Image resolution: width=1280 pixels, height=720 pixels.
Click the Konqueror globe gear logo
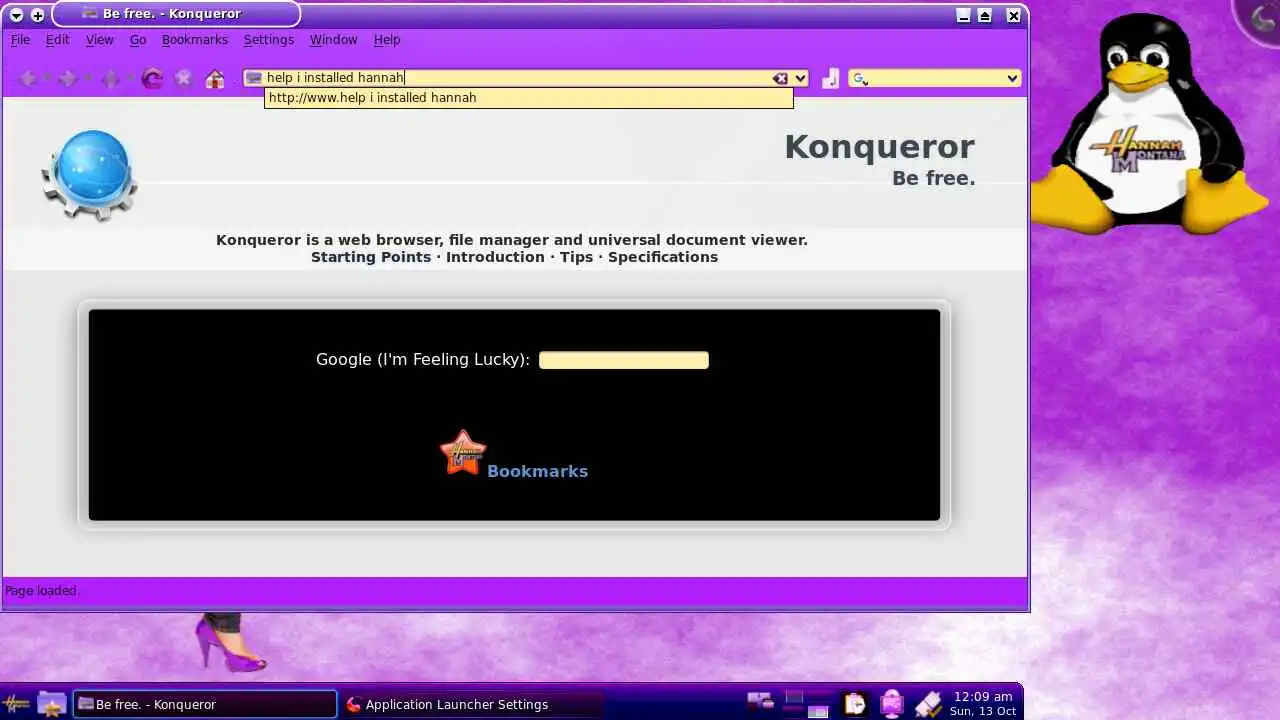(x=90, y=174)
